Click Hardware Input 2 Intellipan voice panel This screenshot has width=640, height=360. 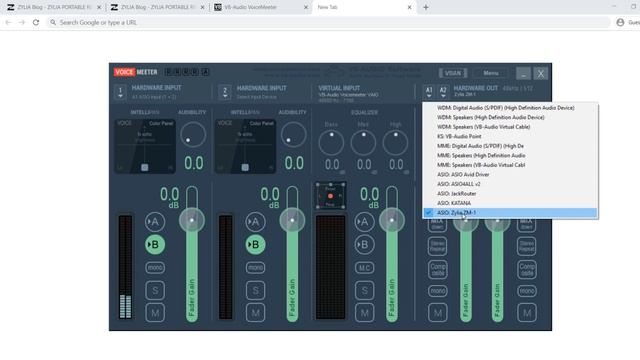point(245,146)
